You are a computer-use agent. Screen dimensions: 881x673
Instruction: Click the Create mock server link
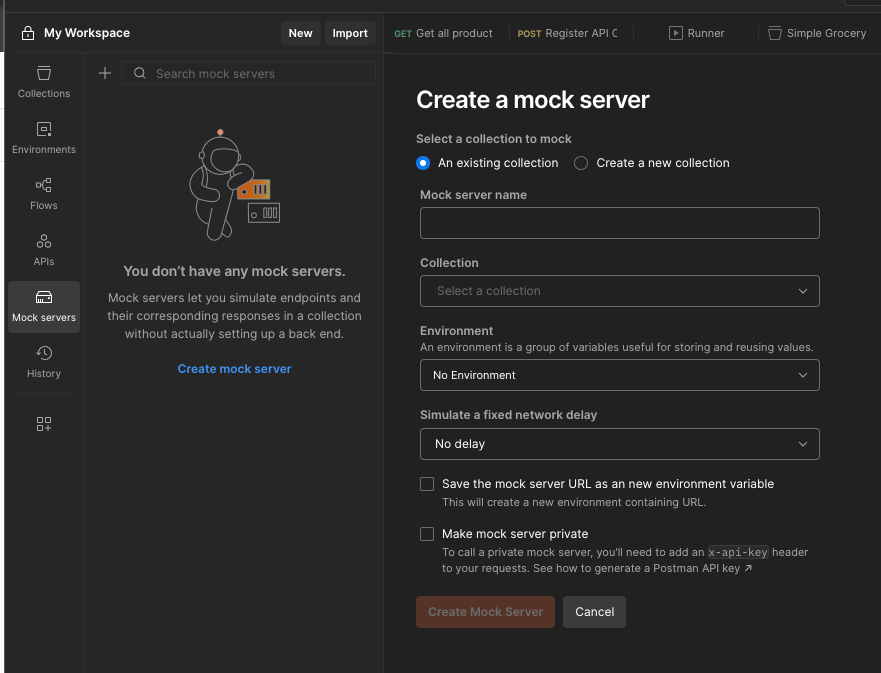(234, 369)
